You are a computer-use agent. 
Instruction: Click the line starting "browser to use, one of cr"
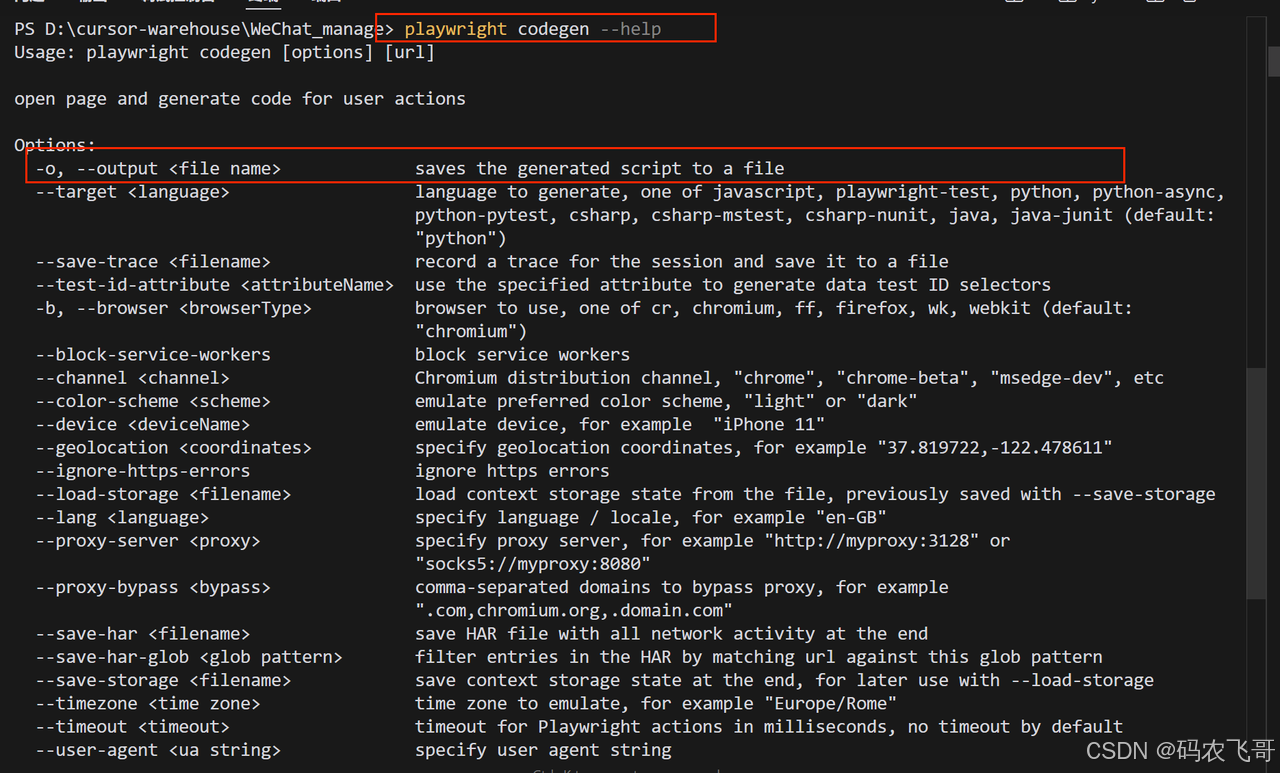click(x=774, y=308)
